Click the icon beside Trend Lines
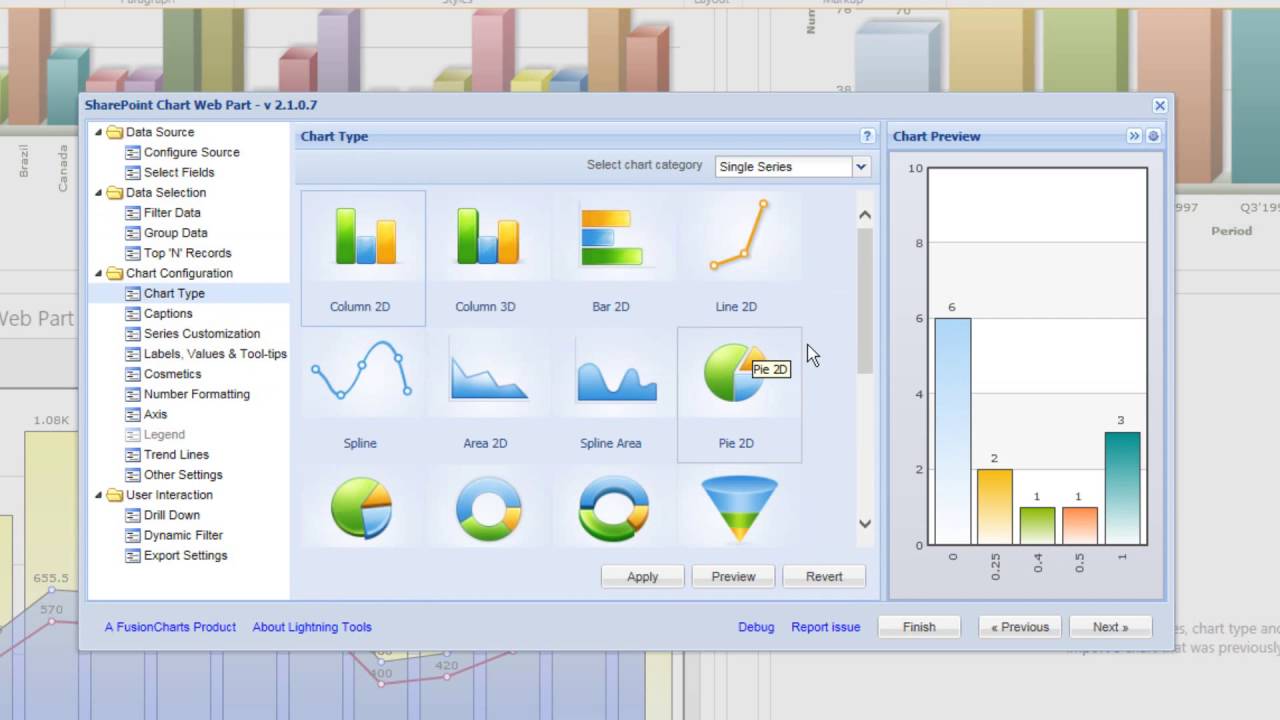Viewport: 1280px width, 720px height. [x=133, y=455]
